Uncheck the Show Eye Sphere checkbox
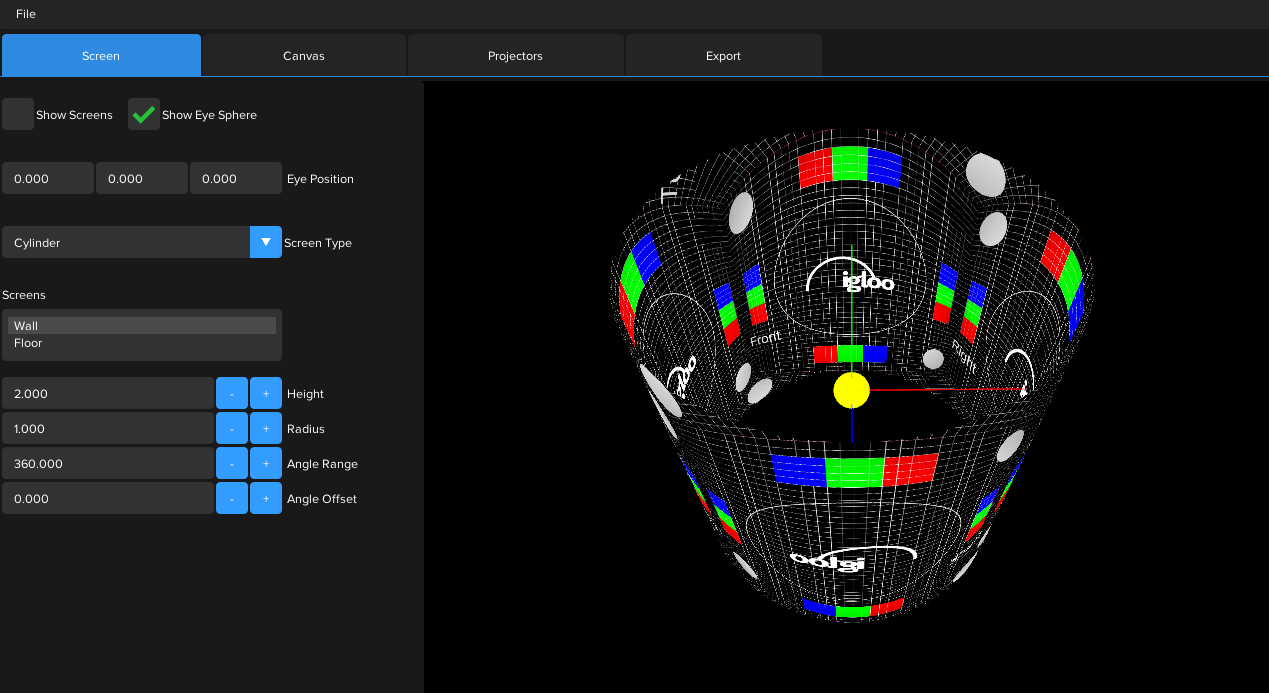 point(144,115)
